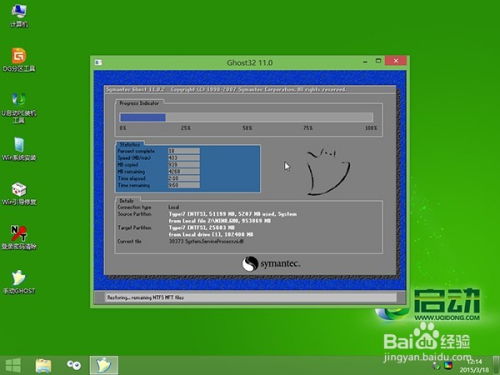Launch the DG partition tool icon
500x375 pixels.
click(x=19, y=60)
